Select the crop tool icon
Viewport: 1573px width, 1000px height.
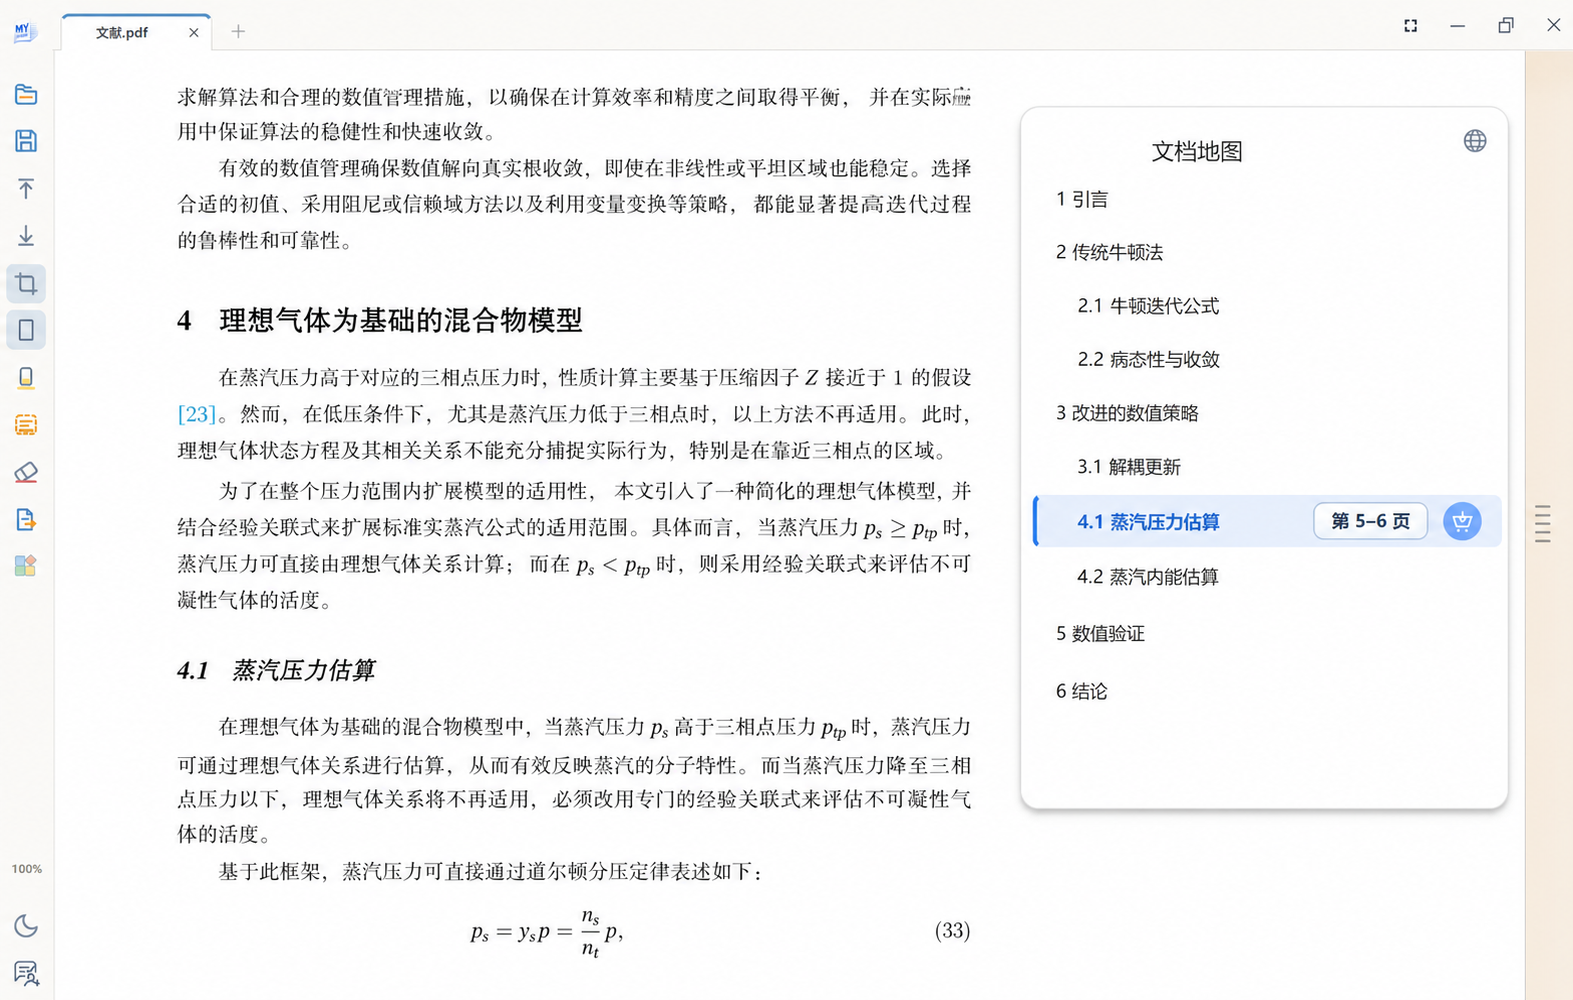pyautogui.click(x=26, y=284)
